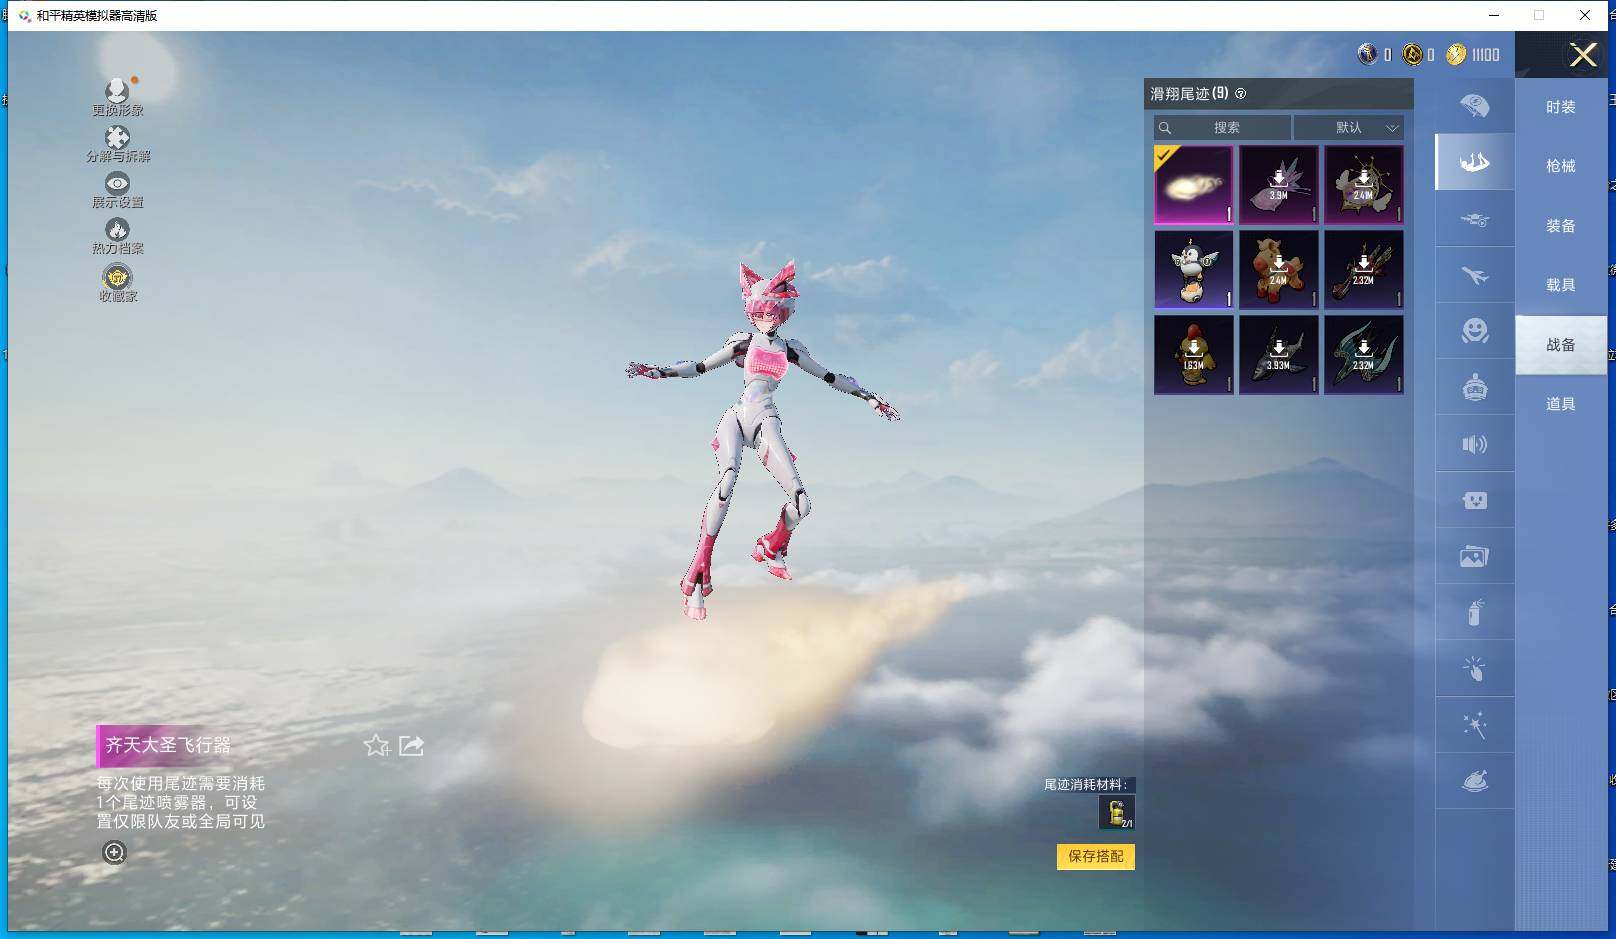Select the penguin trail thumbnail
Viewport: 1616px width, 939px height.
pos(1193,270)
